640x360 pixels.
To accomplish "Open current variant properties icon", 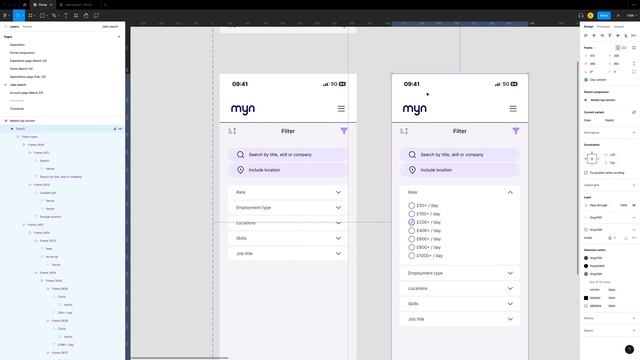I will tap(634, 112).
